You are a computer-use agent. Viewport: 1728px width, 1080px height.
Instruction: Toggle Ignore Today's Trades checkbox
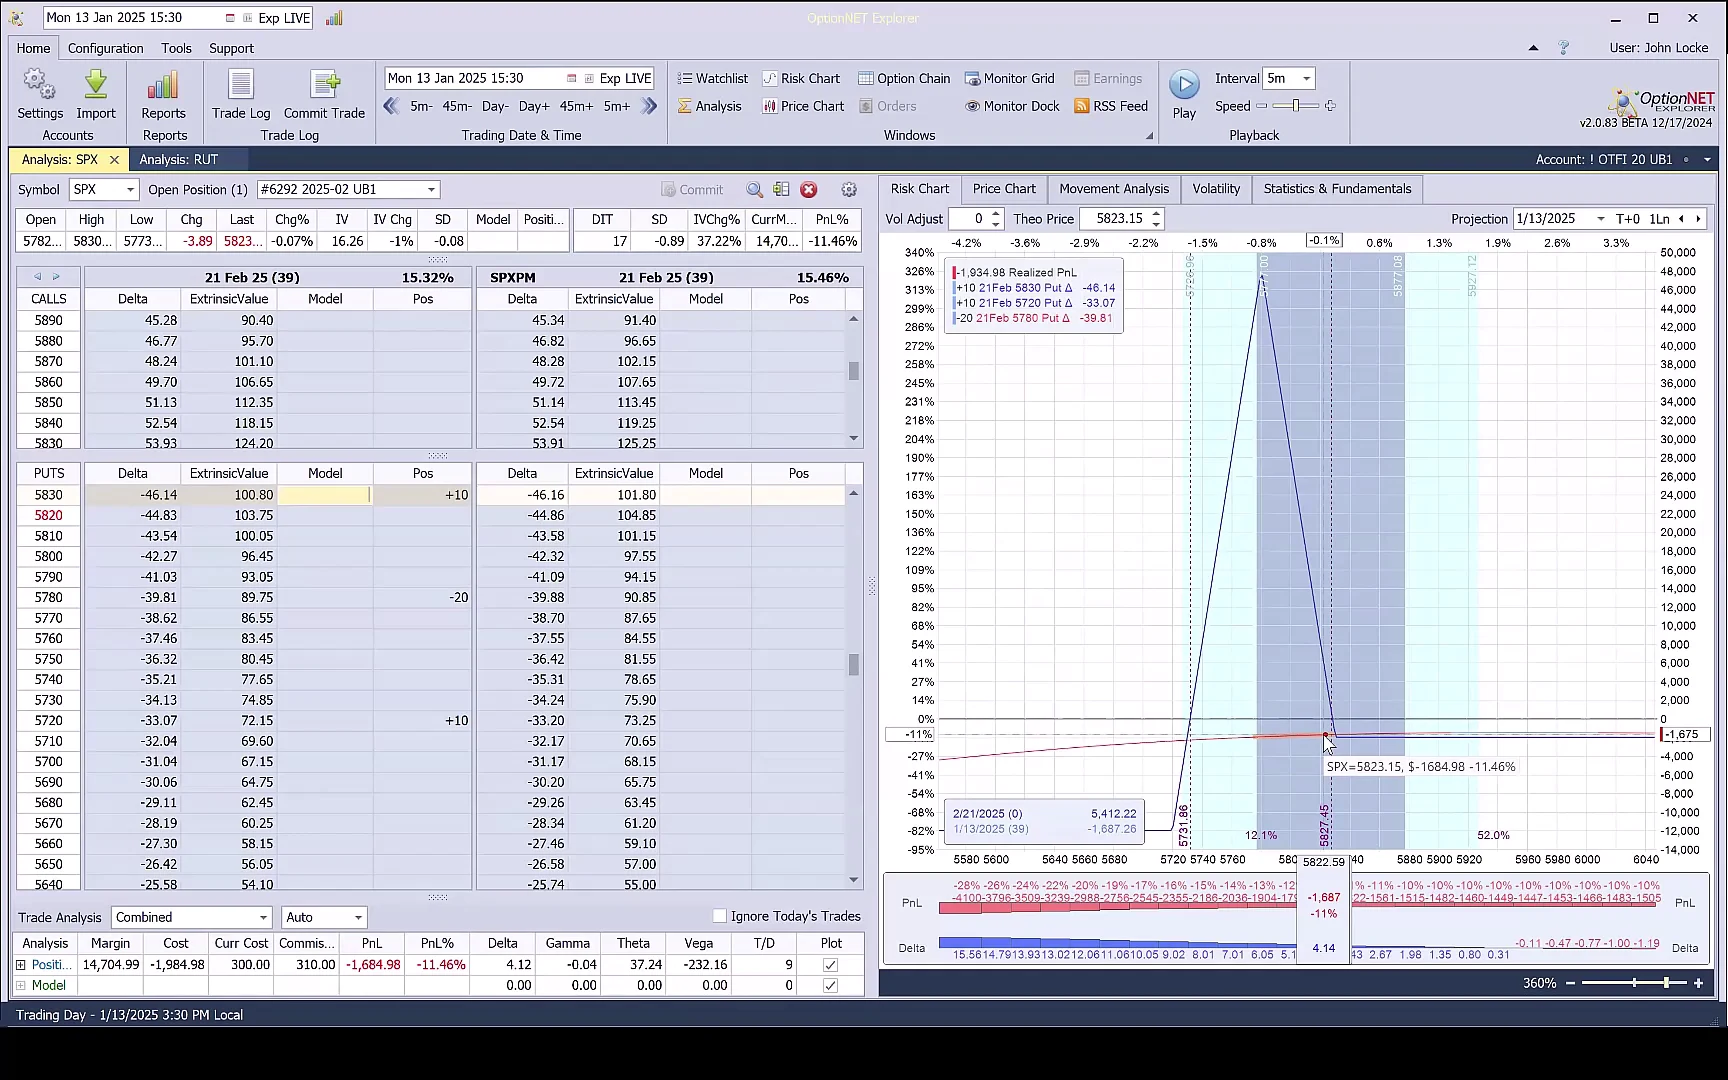point(719,916)
